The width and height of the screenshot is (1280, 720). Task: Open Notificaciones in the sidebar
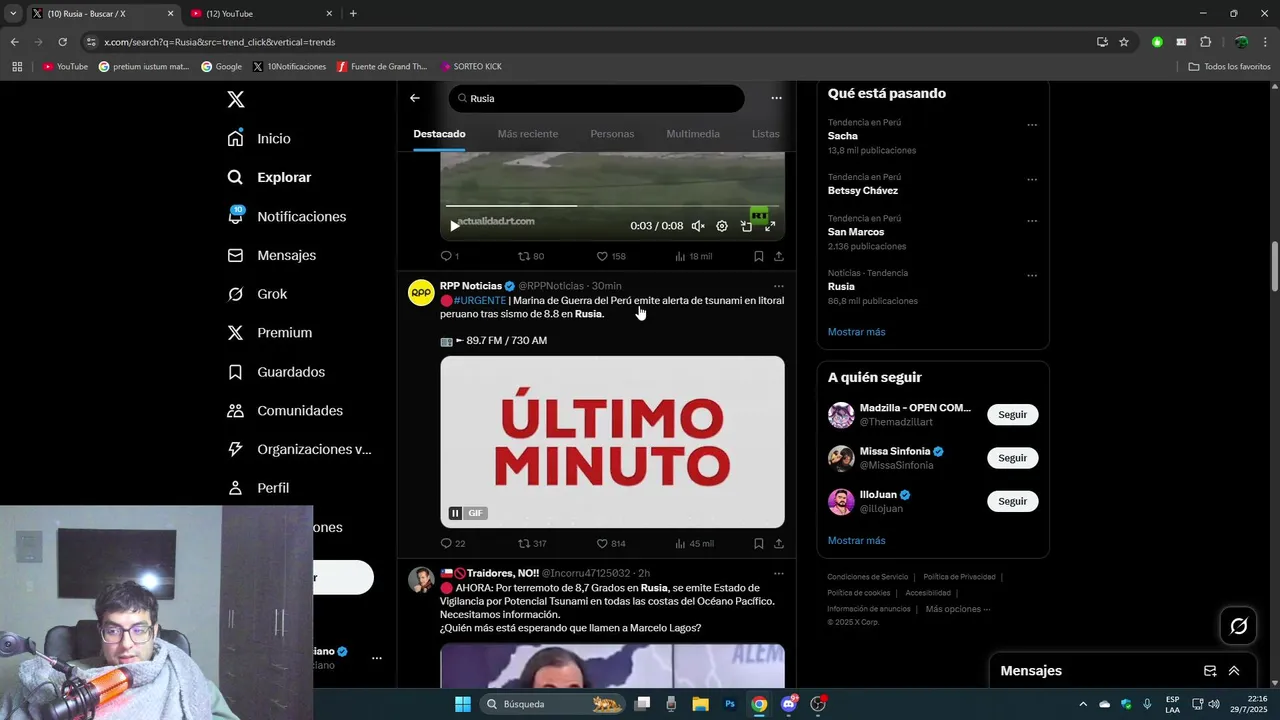click(x=286, y=216)
